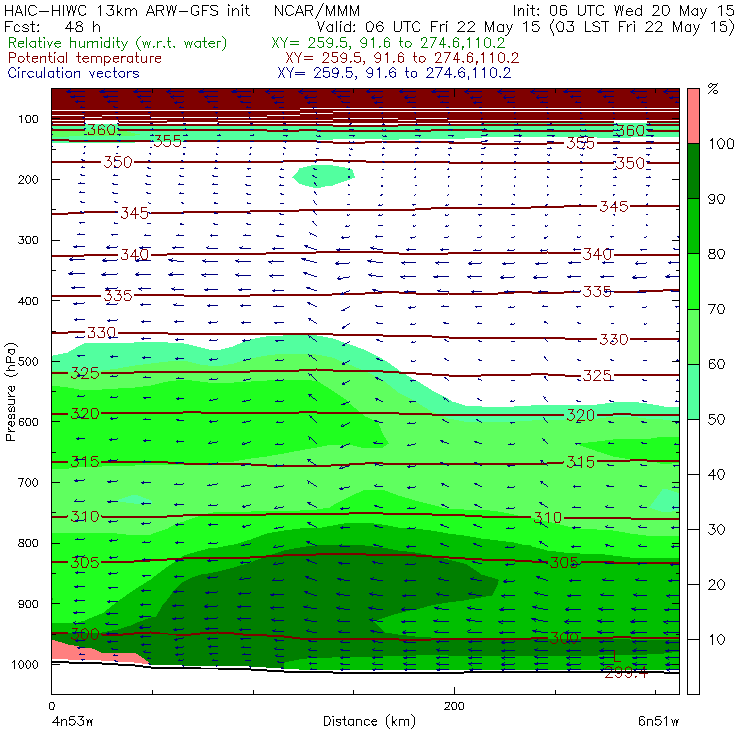Click the '%' unit label above the color bar

pos(713,89)
